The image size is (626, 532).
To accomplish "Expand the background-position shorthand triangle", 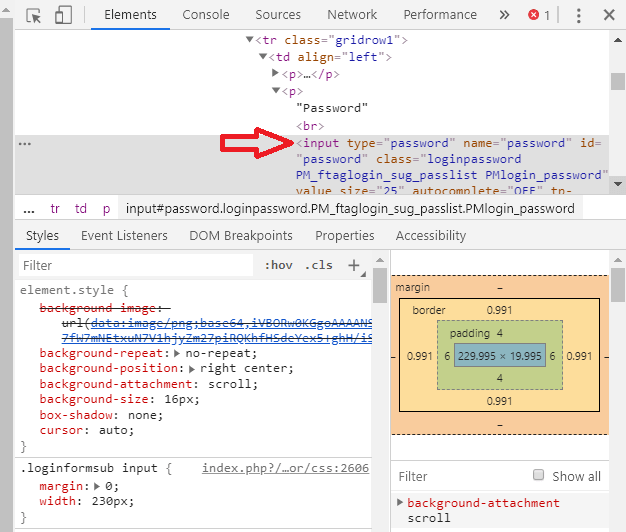I will pyautogui.click(x=192, y=369).
